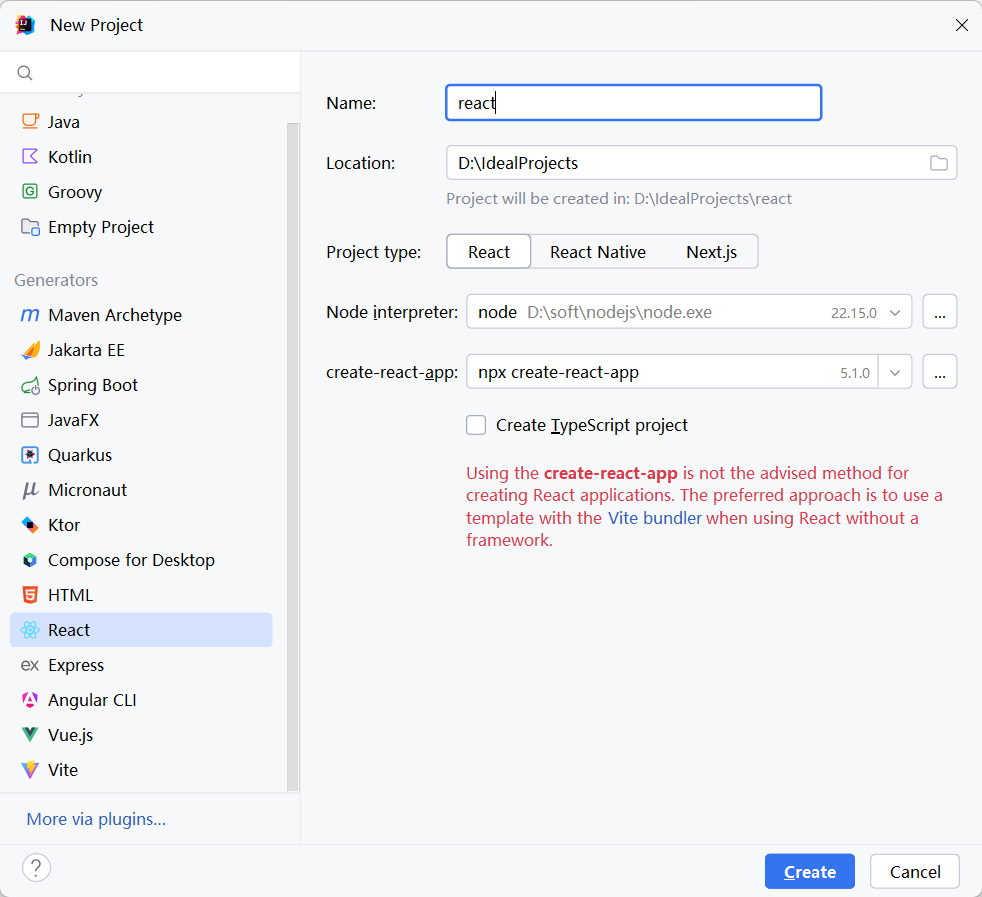Enable Create TypeScript project checkbox
Viewport: 982px width, 897px height.
[x=476, y=425]
